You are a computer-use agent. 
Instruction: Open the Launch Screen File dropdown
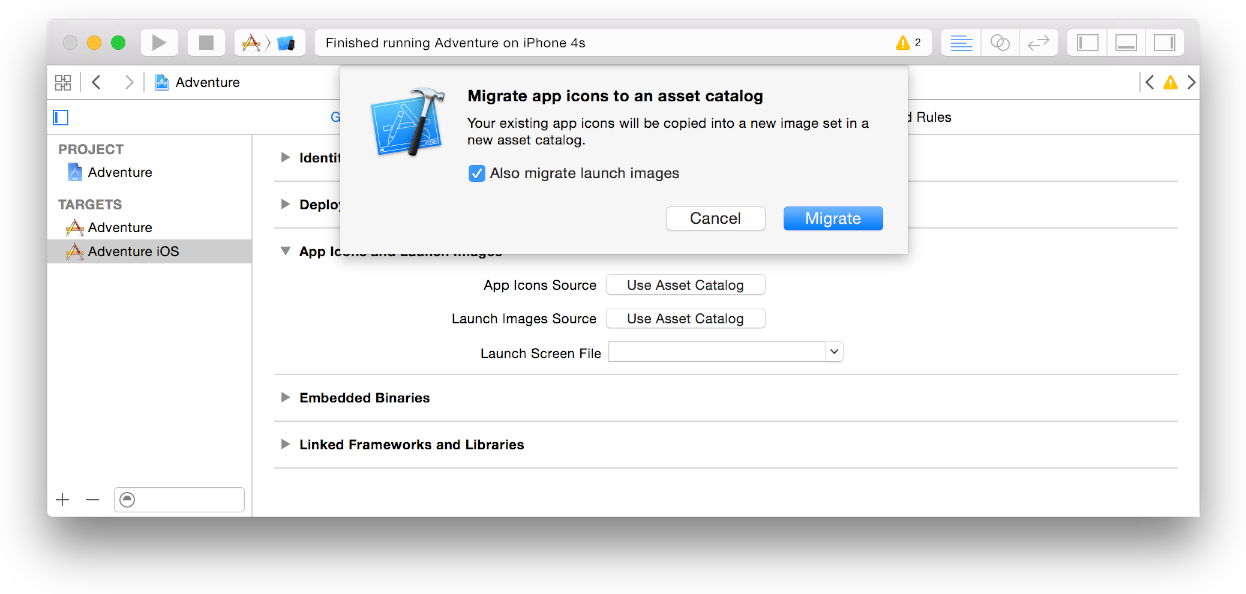834,351
